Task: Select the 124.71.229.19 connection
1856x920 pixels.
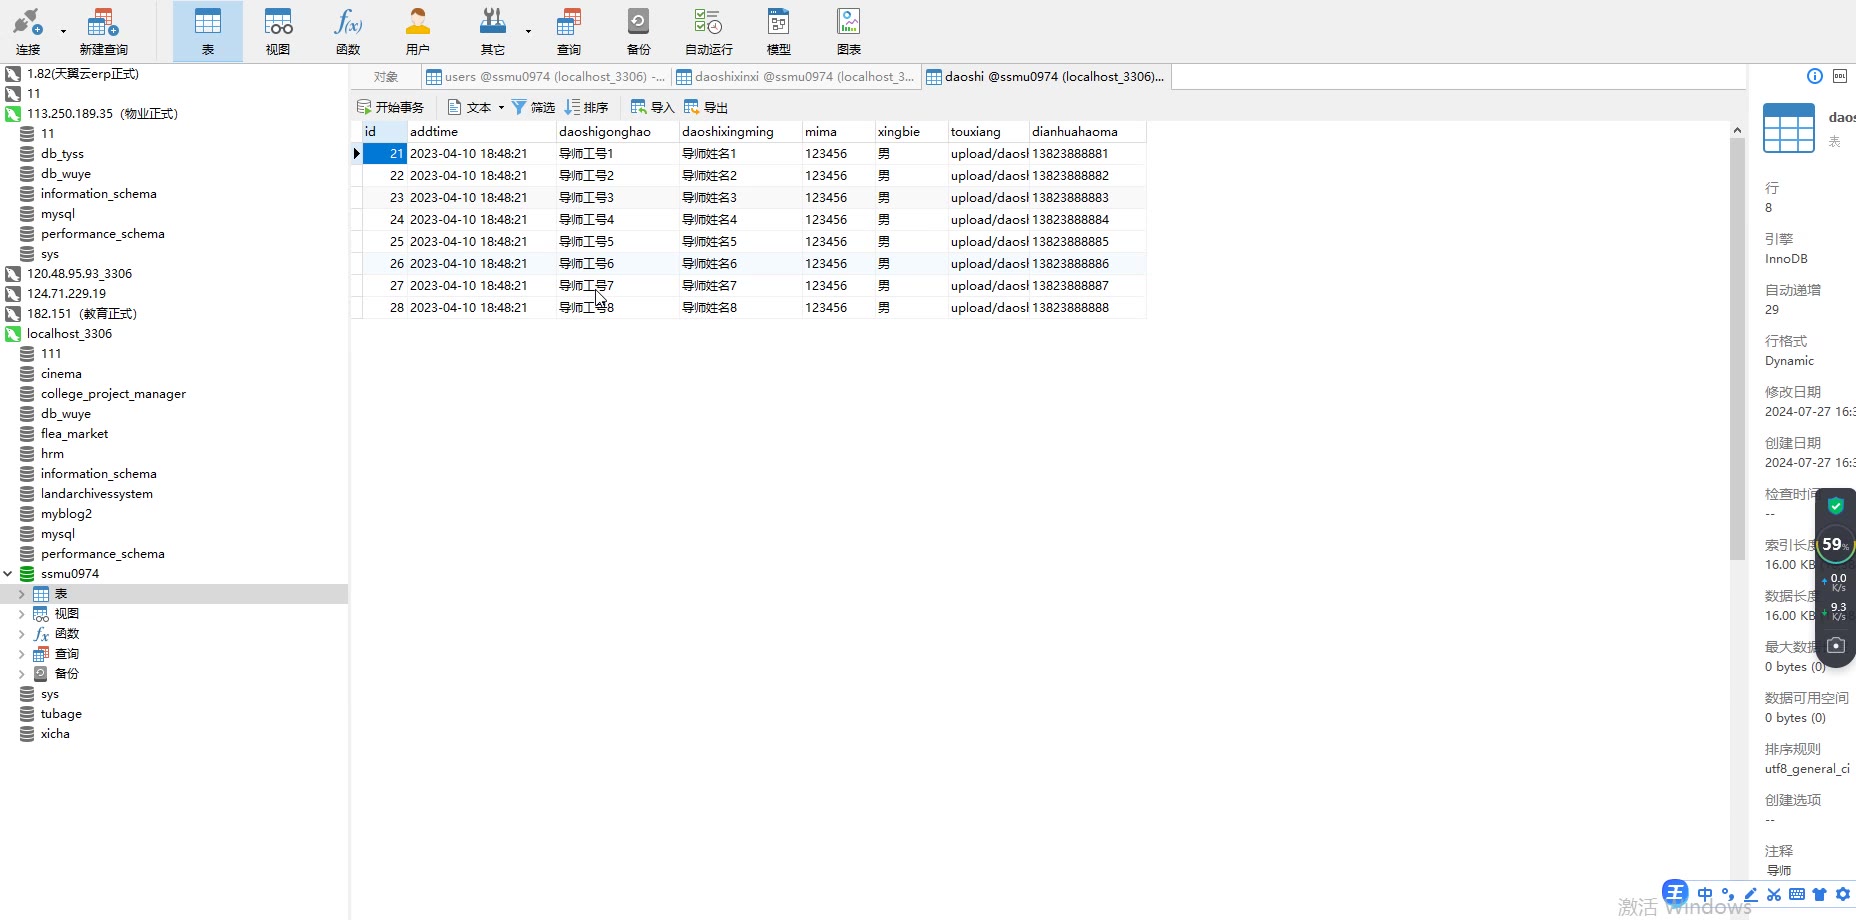Action: pos(66,294)
